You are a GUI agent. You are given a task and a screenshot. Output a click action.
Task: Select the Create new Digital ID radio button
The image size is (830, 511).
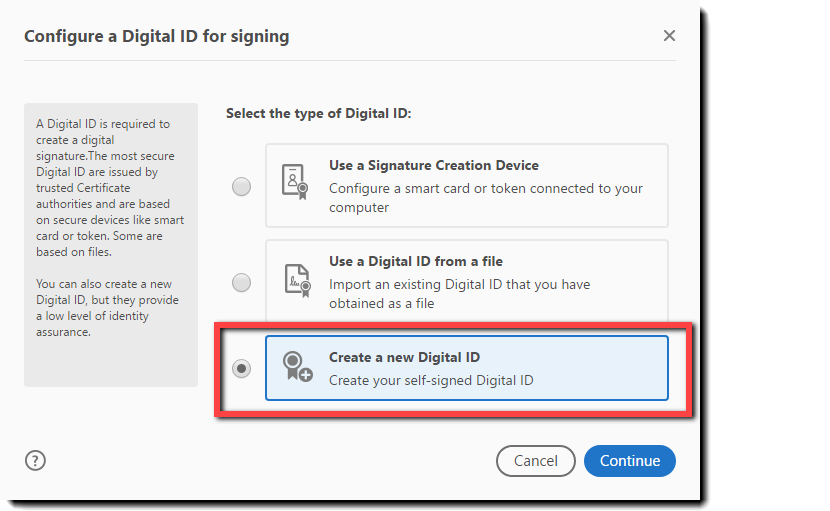241,369
